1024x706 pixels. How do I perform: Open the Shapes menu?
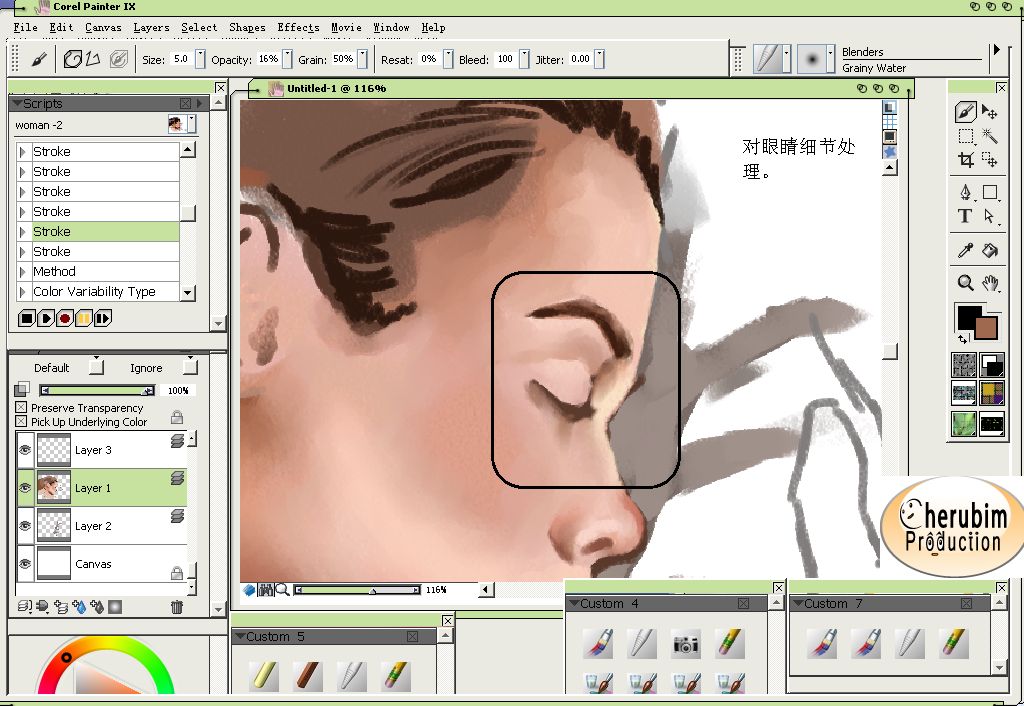pyautogui.click(x=247, y=27)
